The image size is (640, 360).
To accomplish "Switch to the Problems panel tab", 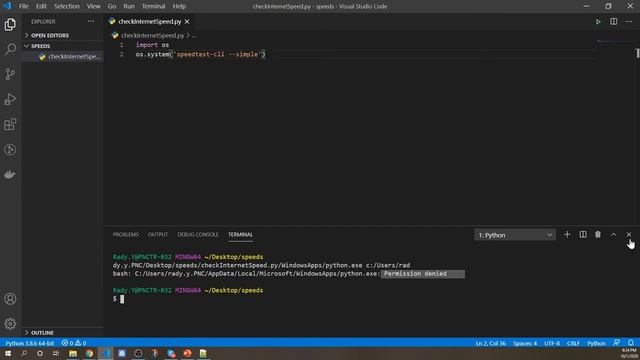I will coord(126,235).
